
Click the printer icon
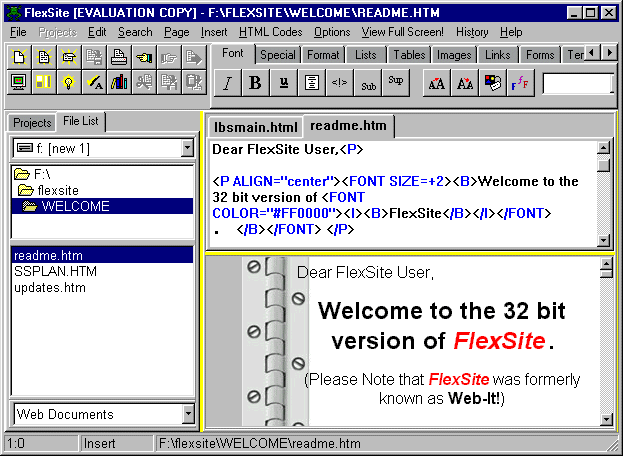pos(118,57)
